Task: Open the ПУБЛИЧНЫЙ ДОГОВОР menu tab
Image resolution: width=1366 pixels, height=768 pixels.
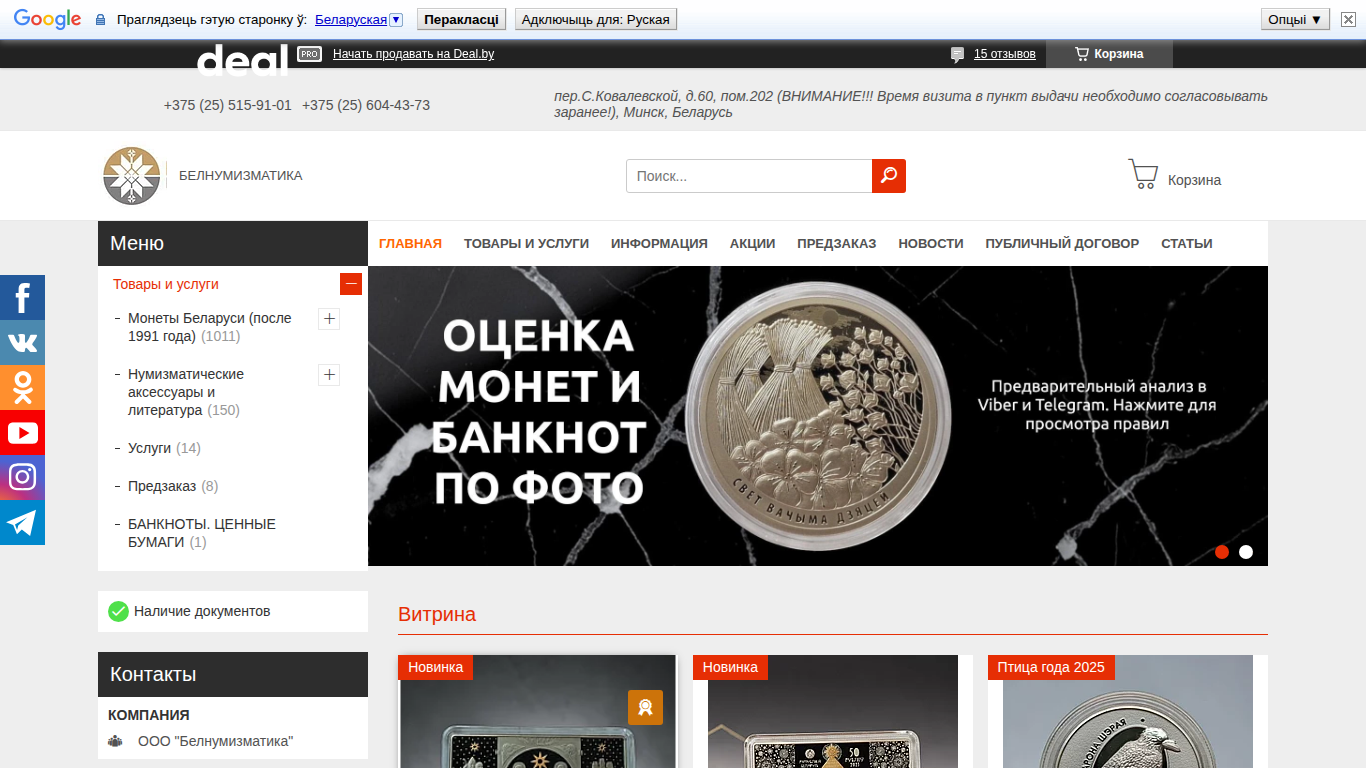Action: pyautogui.click(x=1062, y=243)
